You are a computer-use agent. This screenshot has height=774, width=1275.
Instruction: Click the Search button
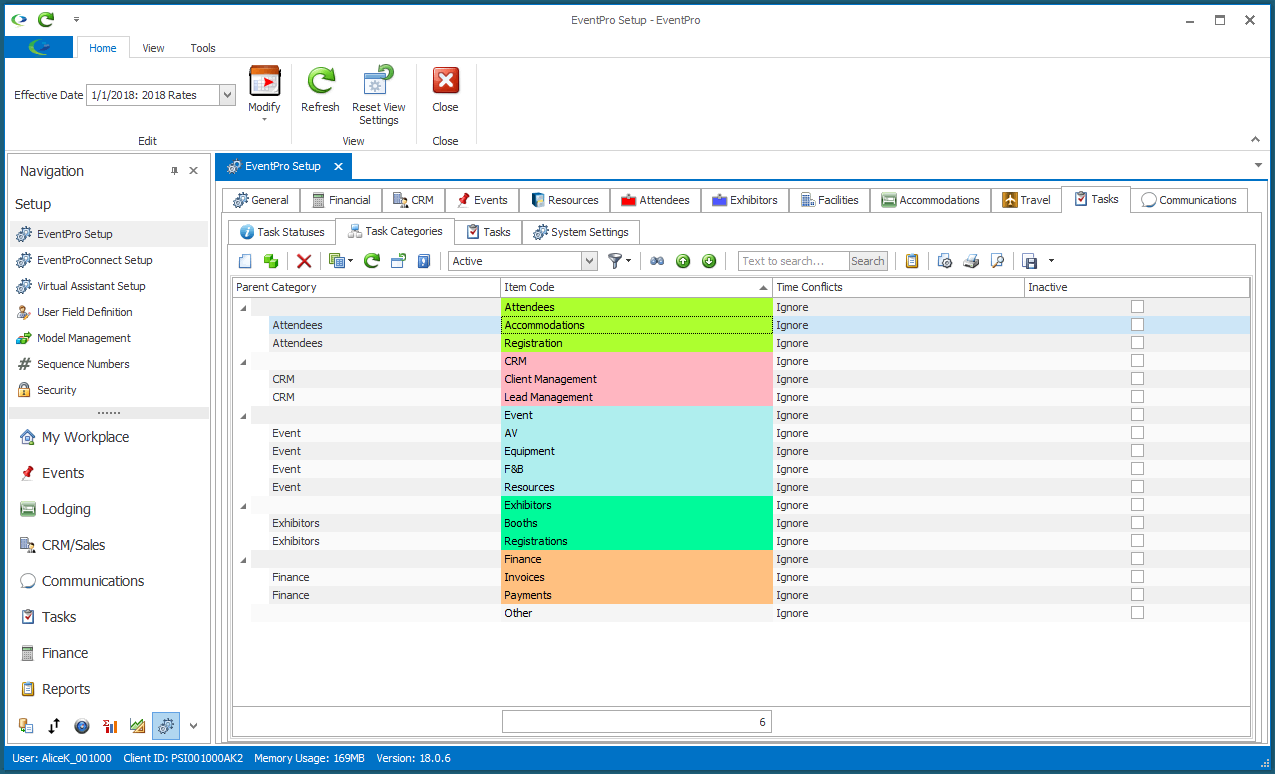[868, 261]
